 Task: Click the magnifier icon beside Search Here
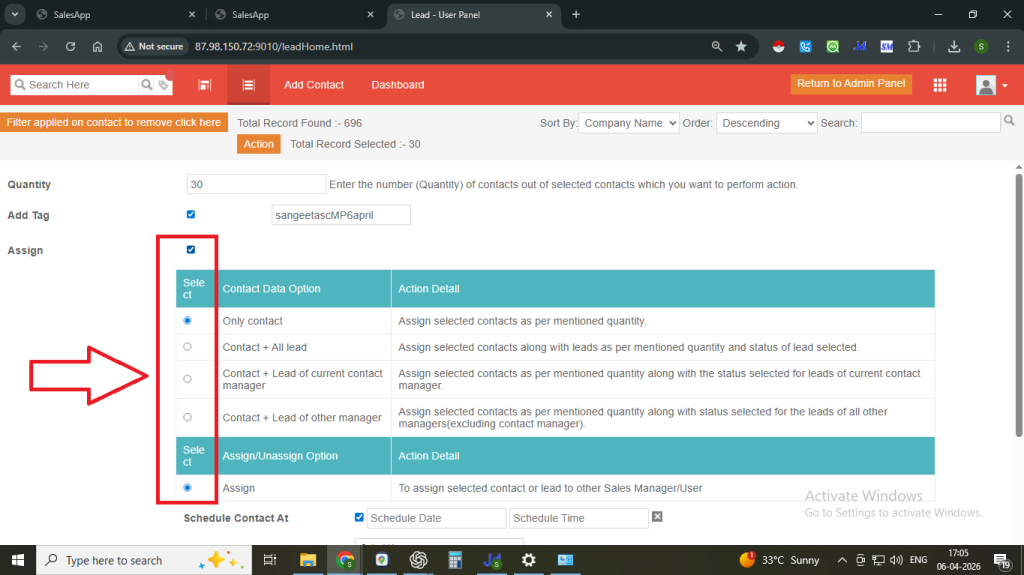[147, 85]
